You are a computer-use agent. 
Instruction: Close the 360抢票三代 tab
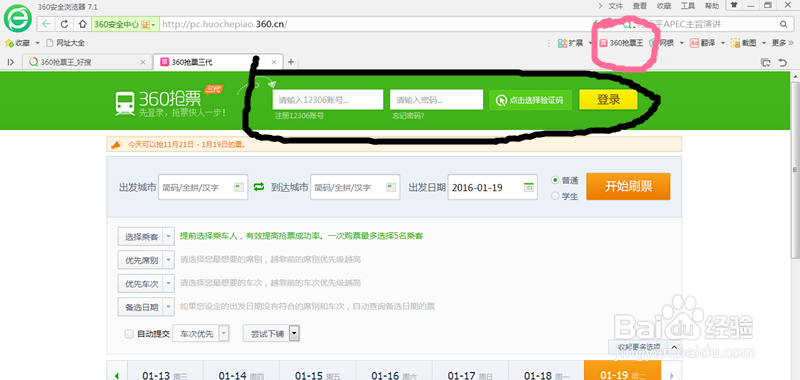(x=273, y=62)
